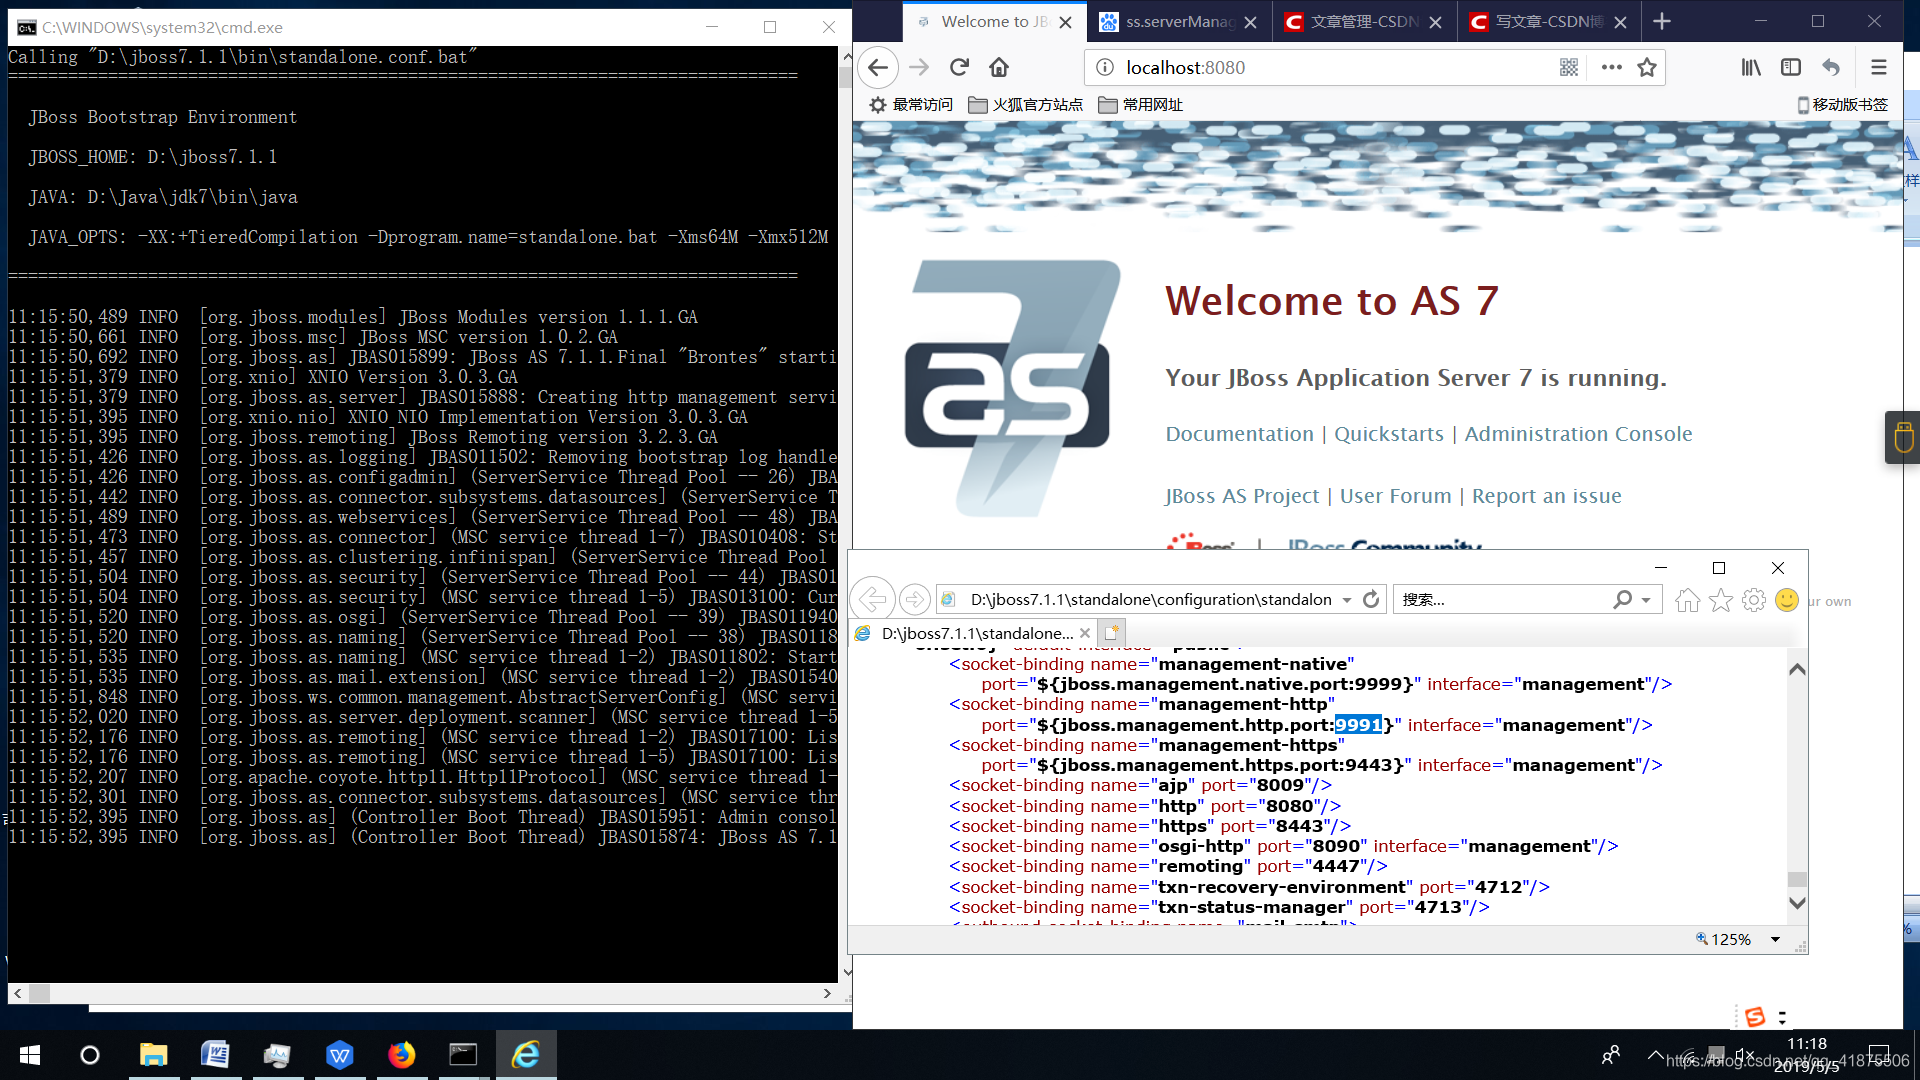Go forward in the Firefox toolbar
Viewport: 1920px width, 1080px height.
[919, 67]
